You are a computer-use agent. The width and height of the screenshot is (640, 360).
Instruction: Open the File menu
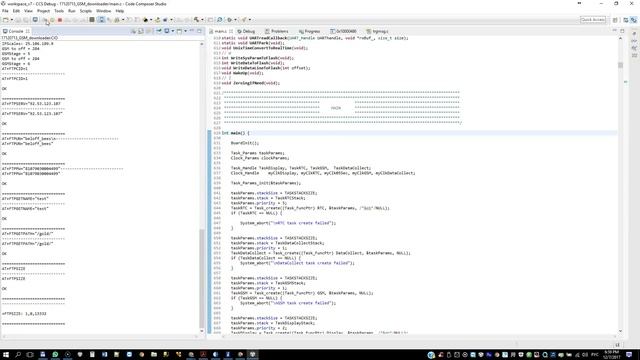tap(5, 11)
